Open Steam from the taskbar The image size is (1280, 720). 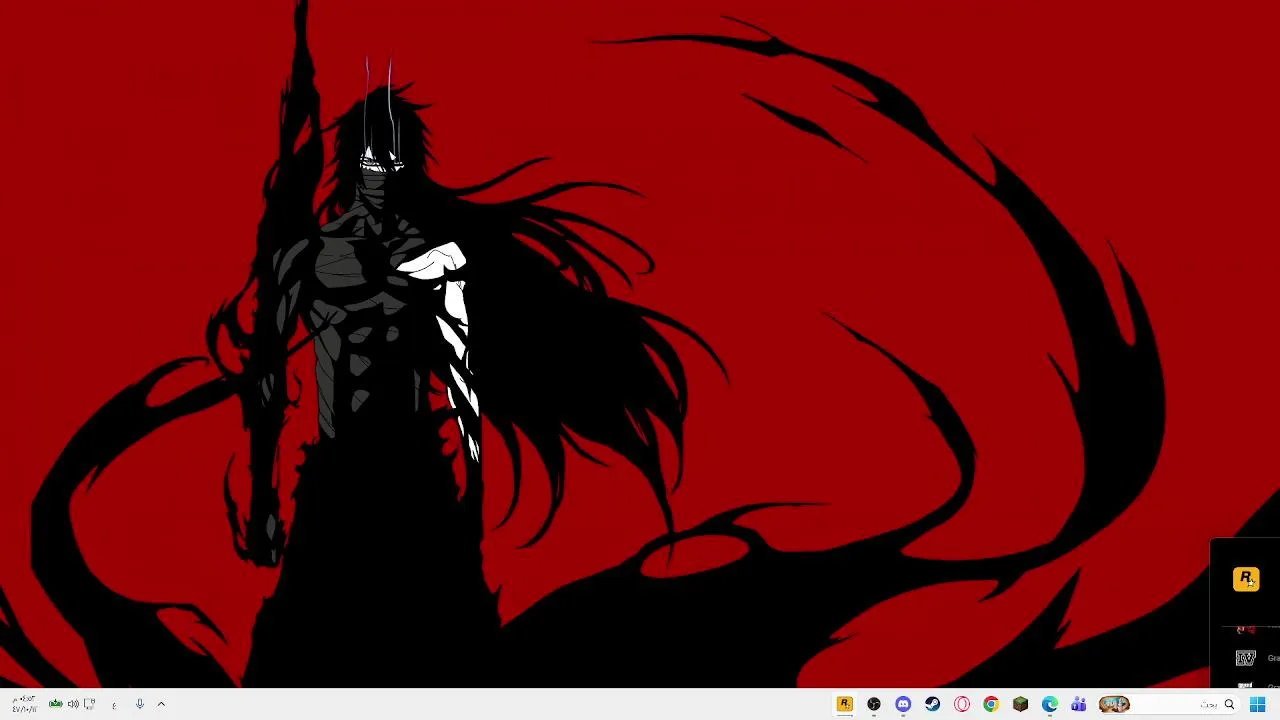click(932, 705)
